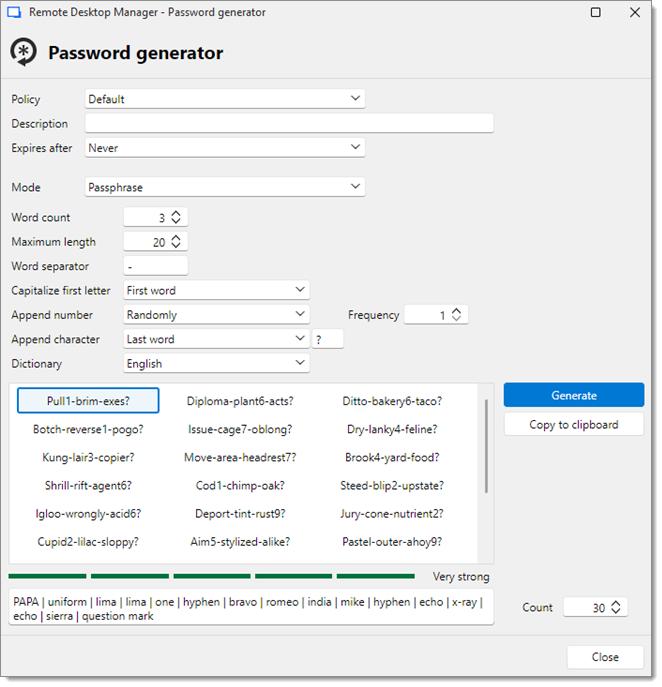Image resolution: width=662 pixels, height=687 pixels.
Task: Open the Expires after dropdown
Action: tap(225, 148)
